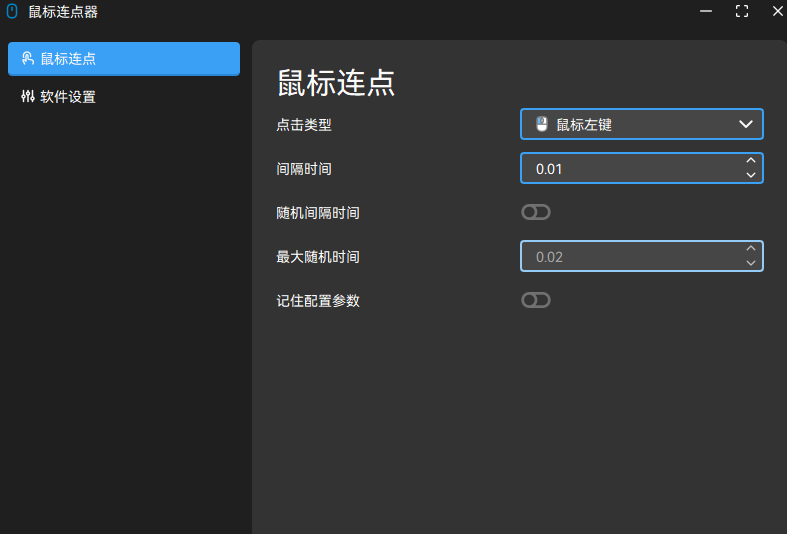Viewport: 787px width, 534px height.
Task: Open the 鼠标左键 combo box
Action: pos(641,124)
